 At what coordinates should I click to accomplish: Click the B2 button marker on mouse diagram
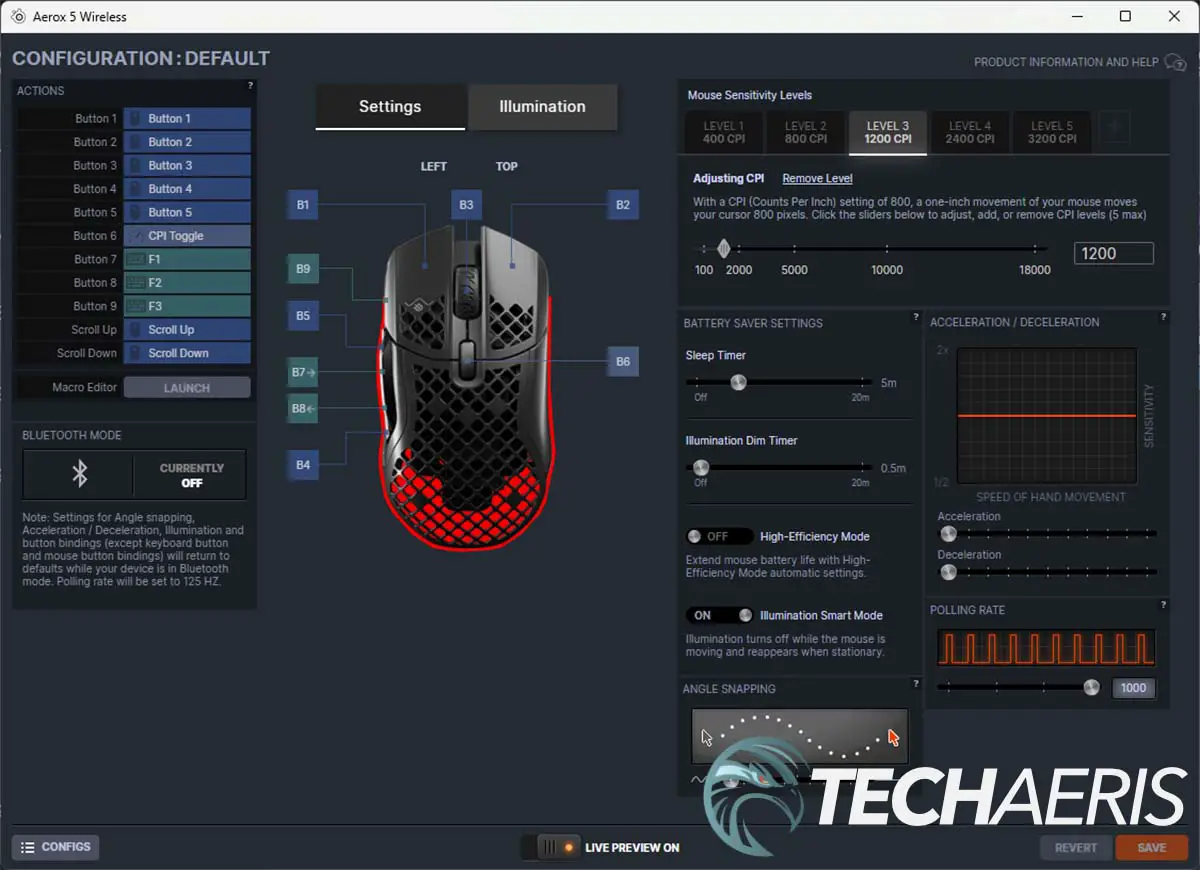623,205
